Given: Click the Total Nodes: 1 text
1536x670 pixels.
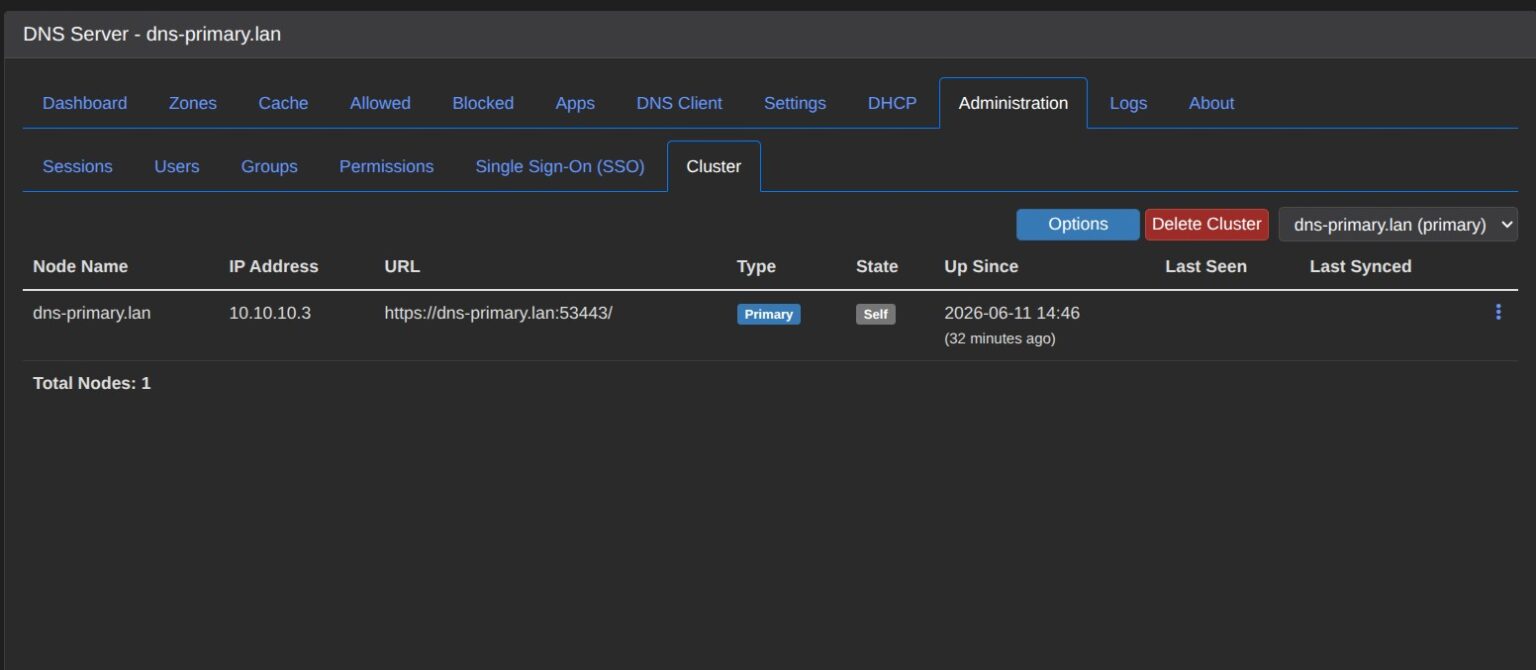Looking at the screenshot, I should [x=92, y=383].
